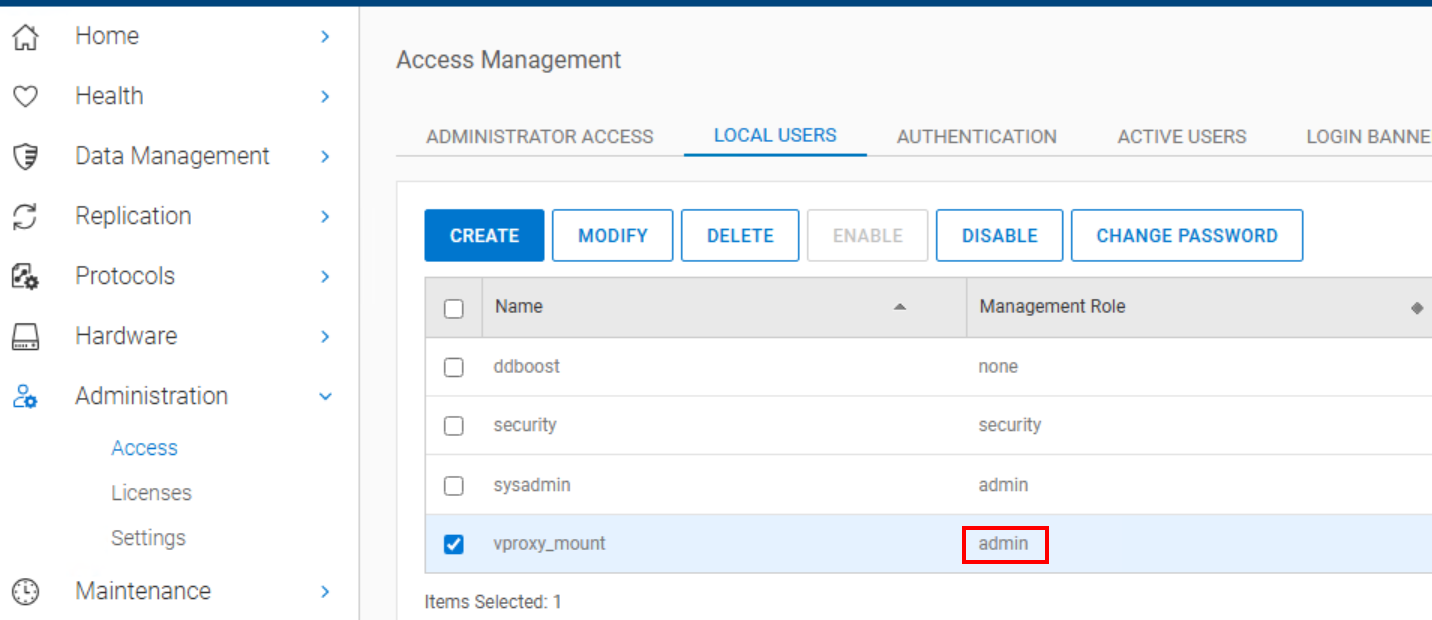Click the Administration user-gear icon

[25, 397]
